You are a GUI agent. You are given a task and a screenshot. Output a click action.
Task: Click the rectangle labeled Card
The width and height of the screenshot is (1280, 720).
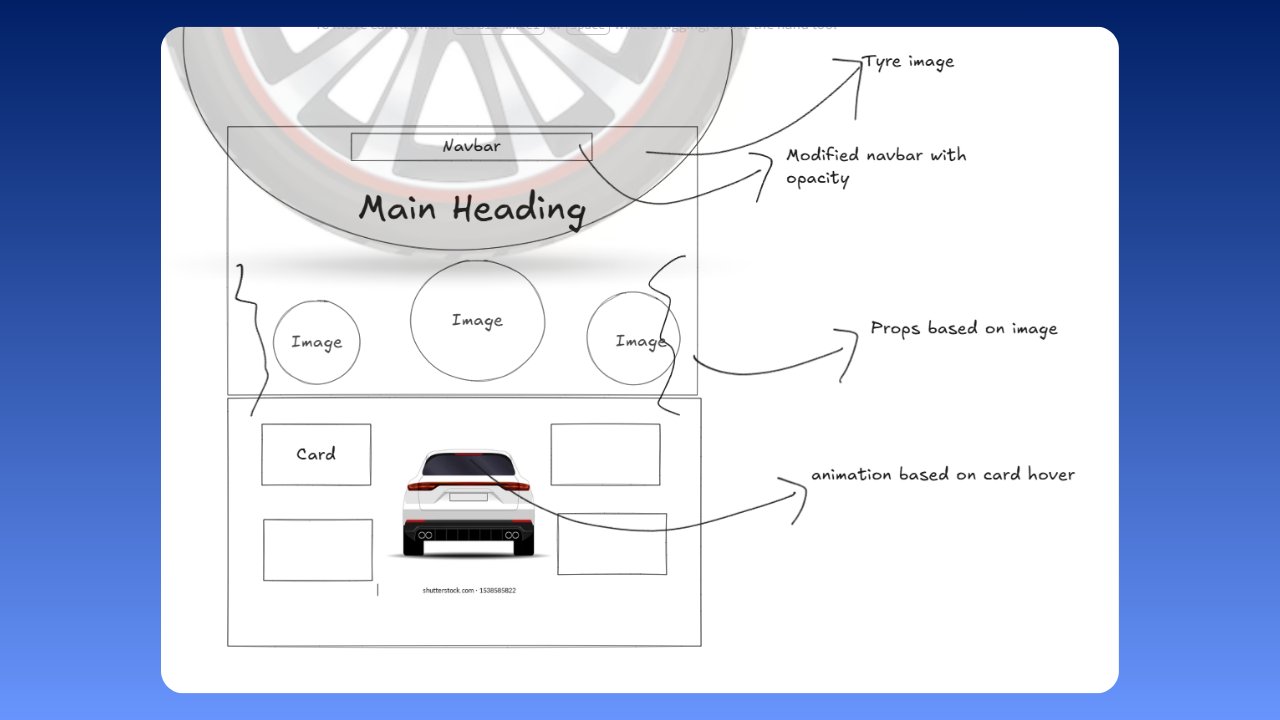(316, 454)
